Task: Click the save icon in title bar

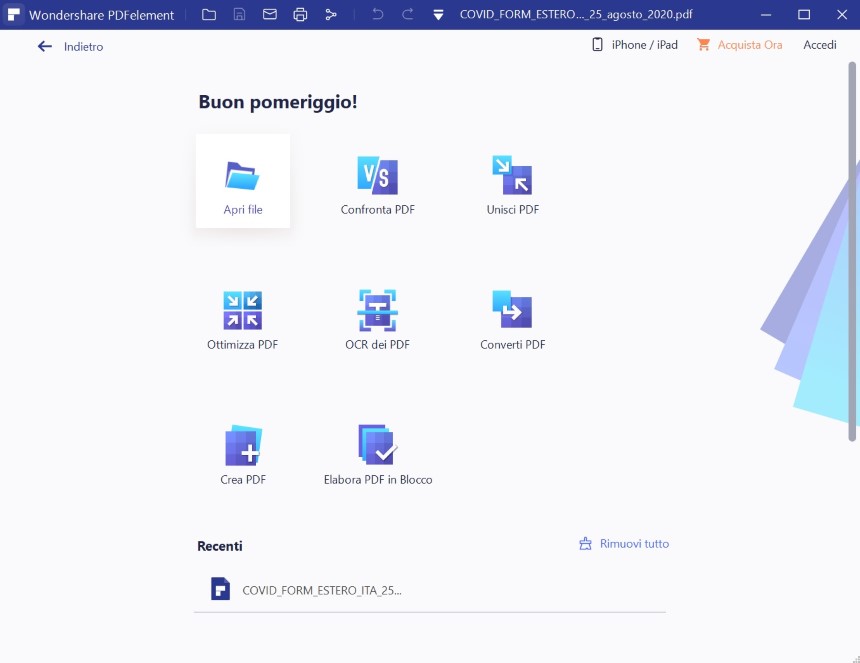Action: [x=239, y=15]
